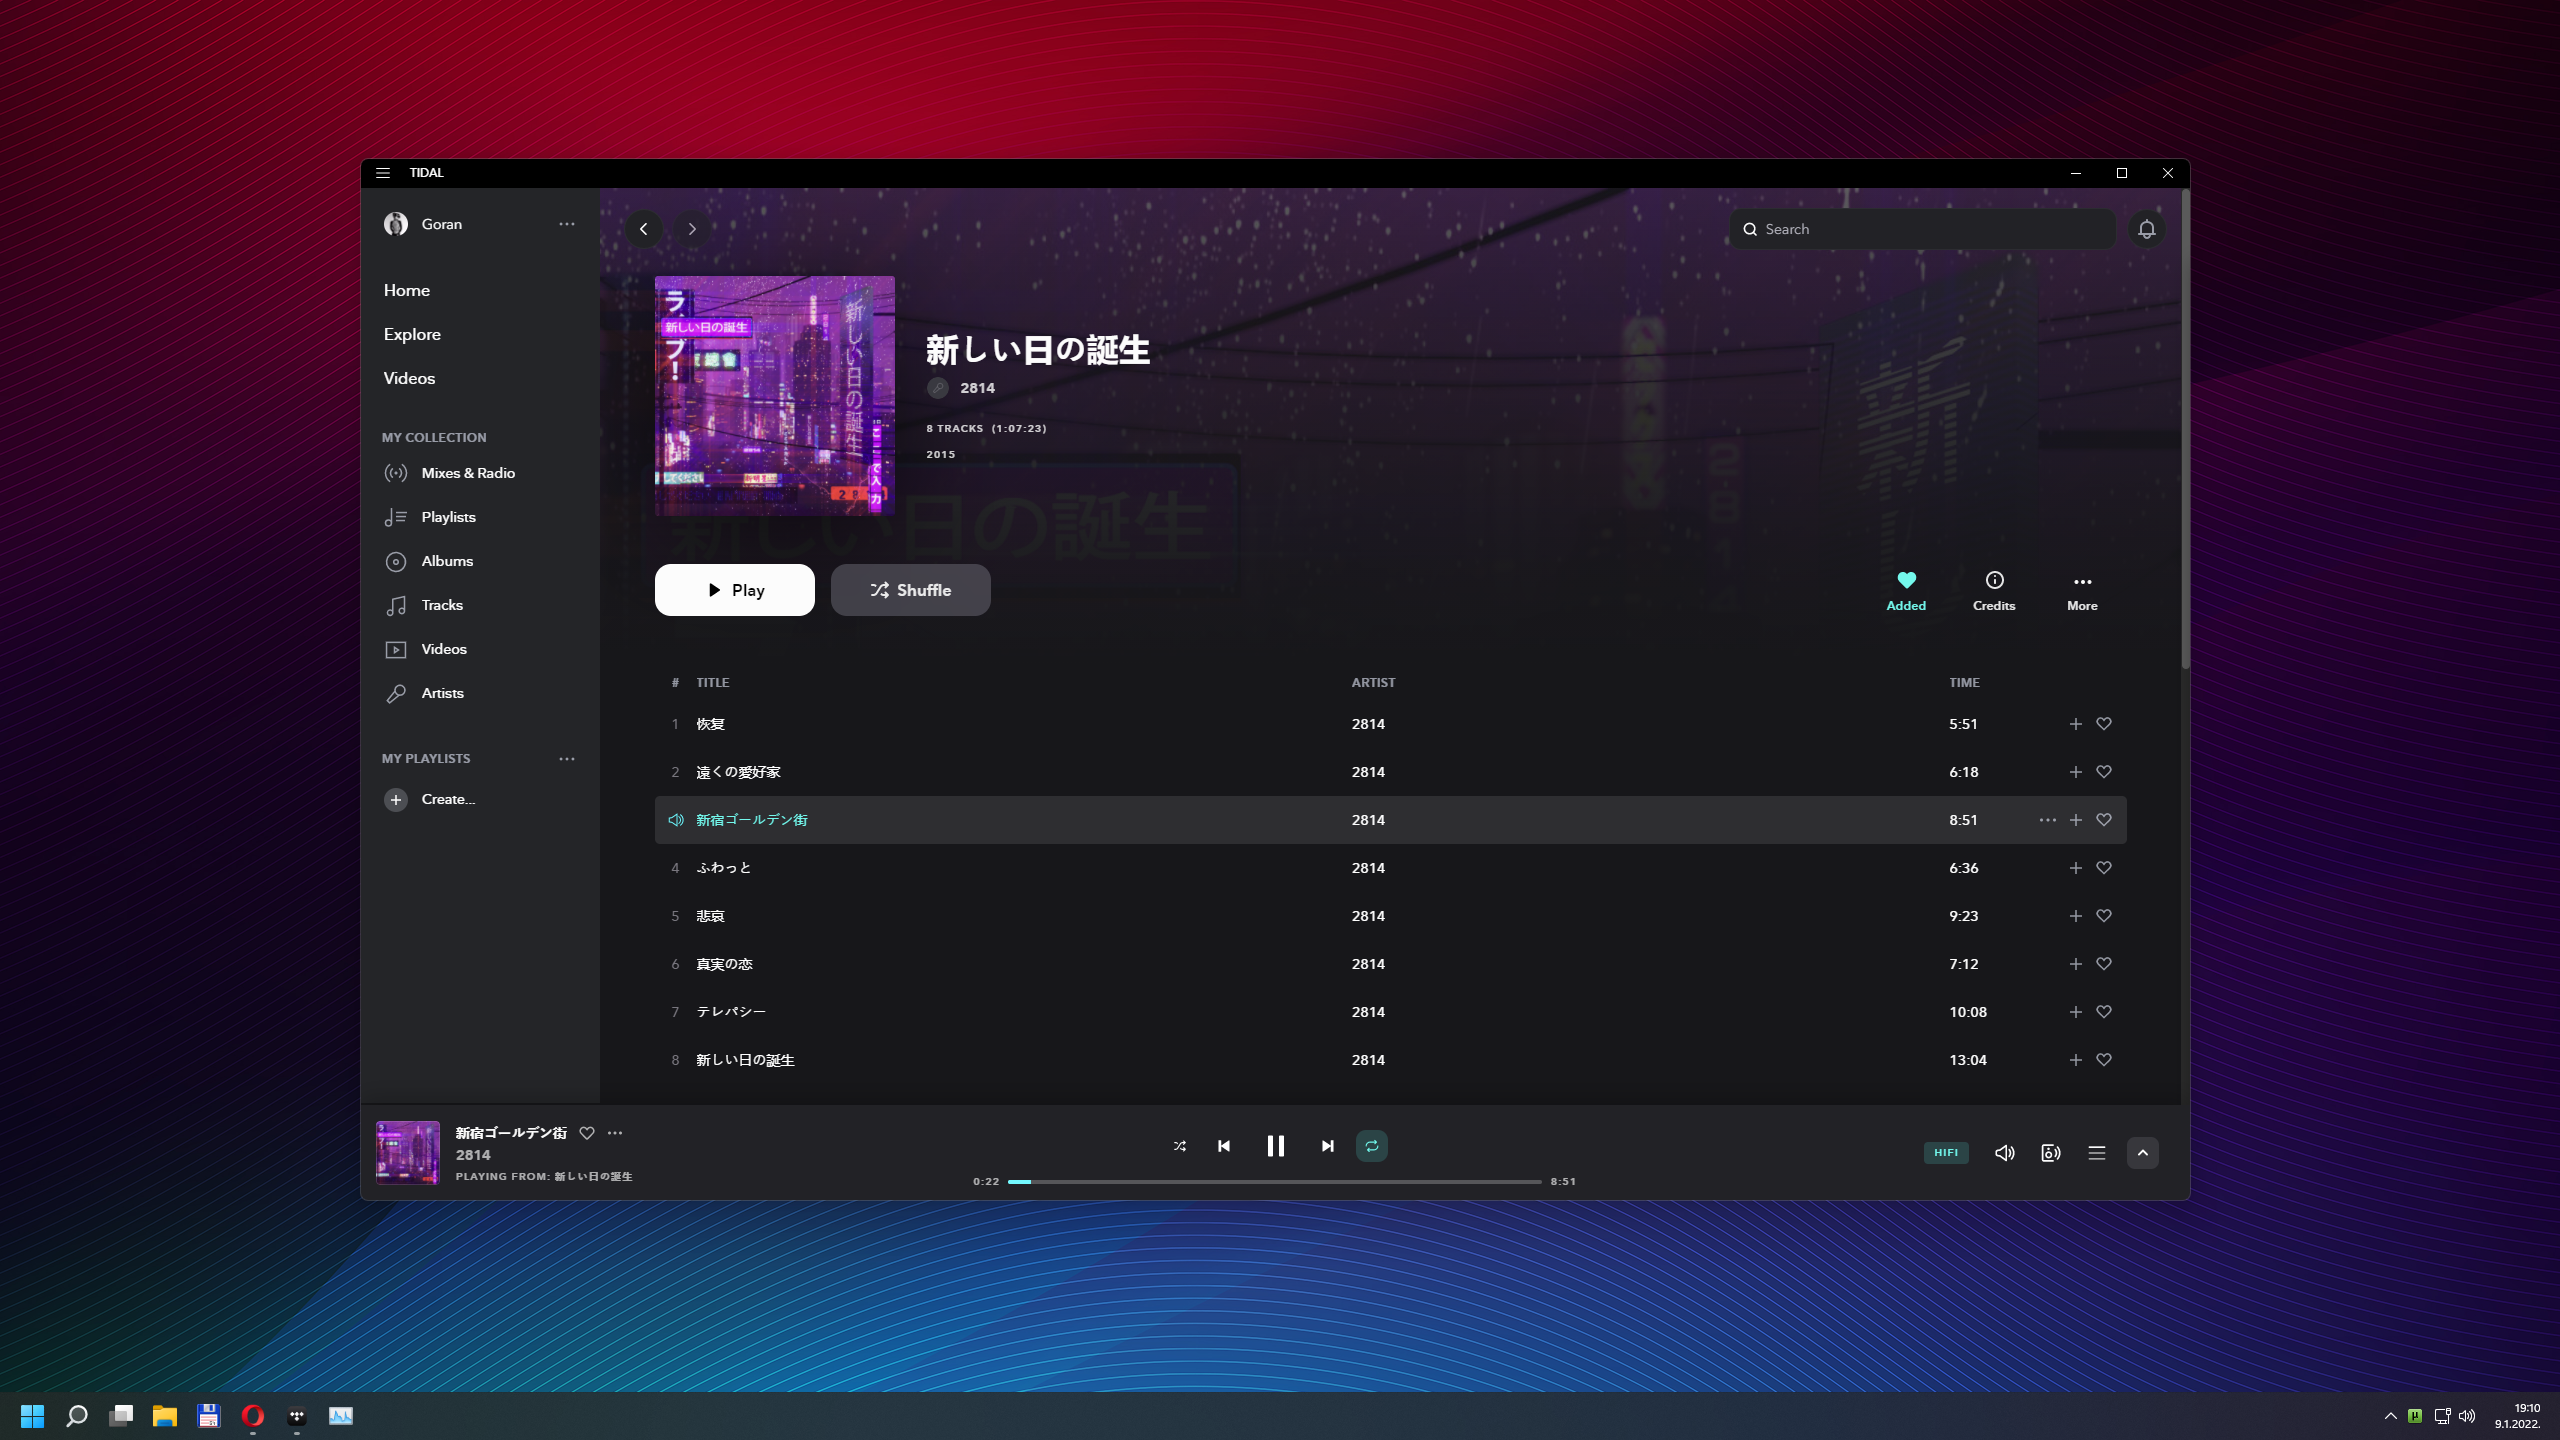Favorite track 8 新しい日の誕生 with the heart
Image resolution: width=2560 pixels, height=1440 pixels.
point(2104,1060)
